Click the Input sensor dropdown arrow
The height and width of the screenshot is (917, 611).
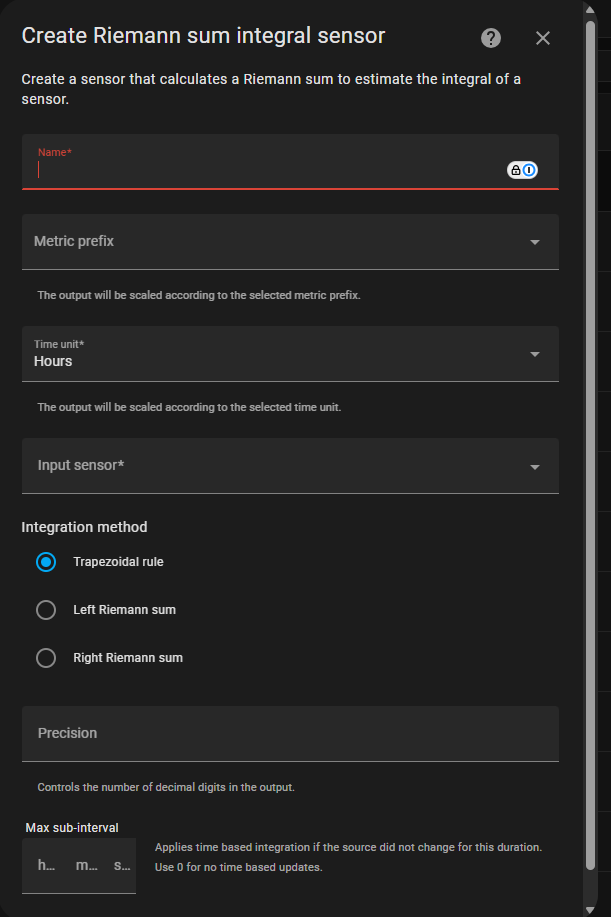coord(535,467)
